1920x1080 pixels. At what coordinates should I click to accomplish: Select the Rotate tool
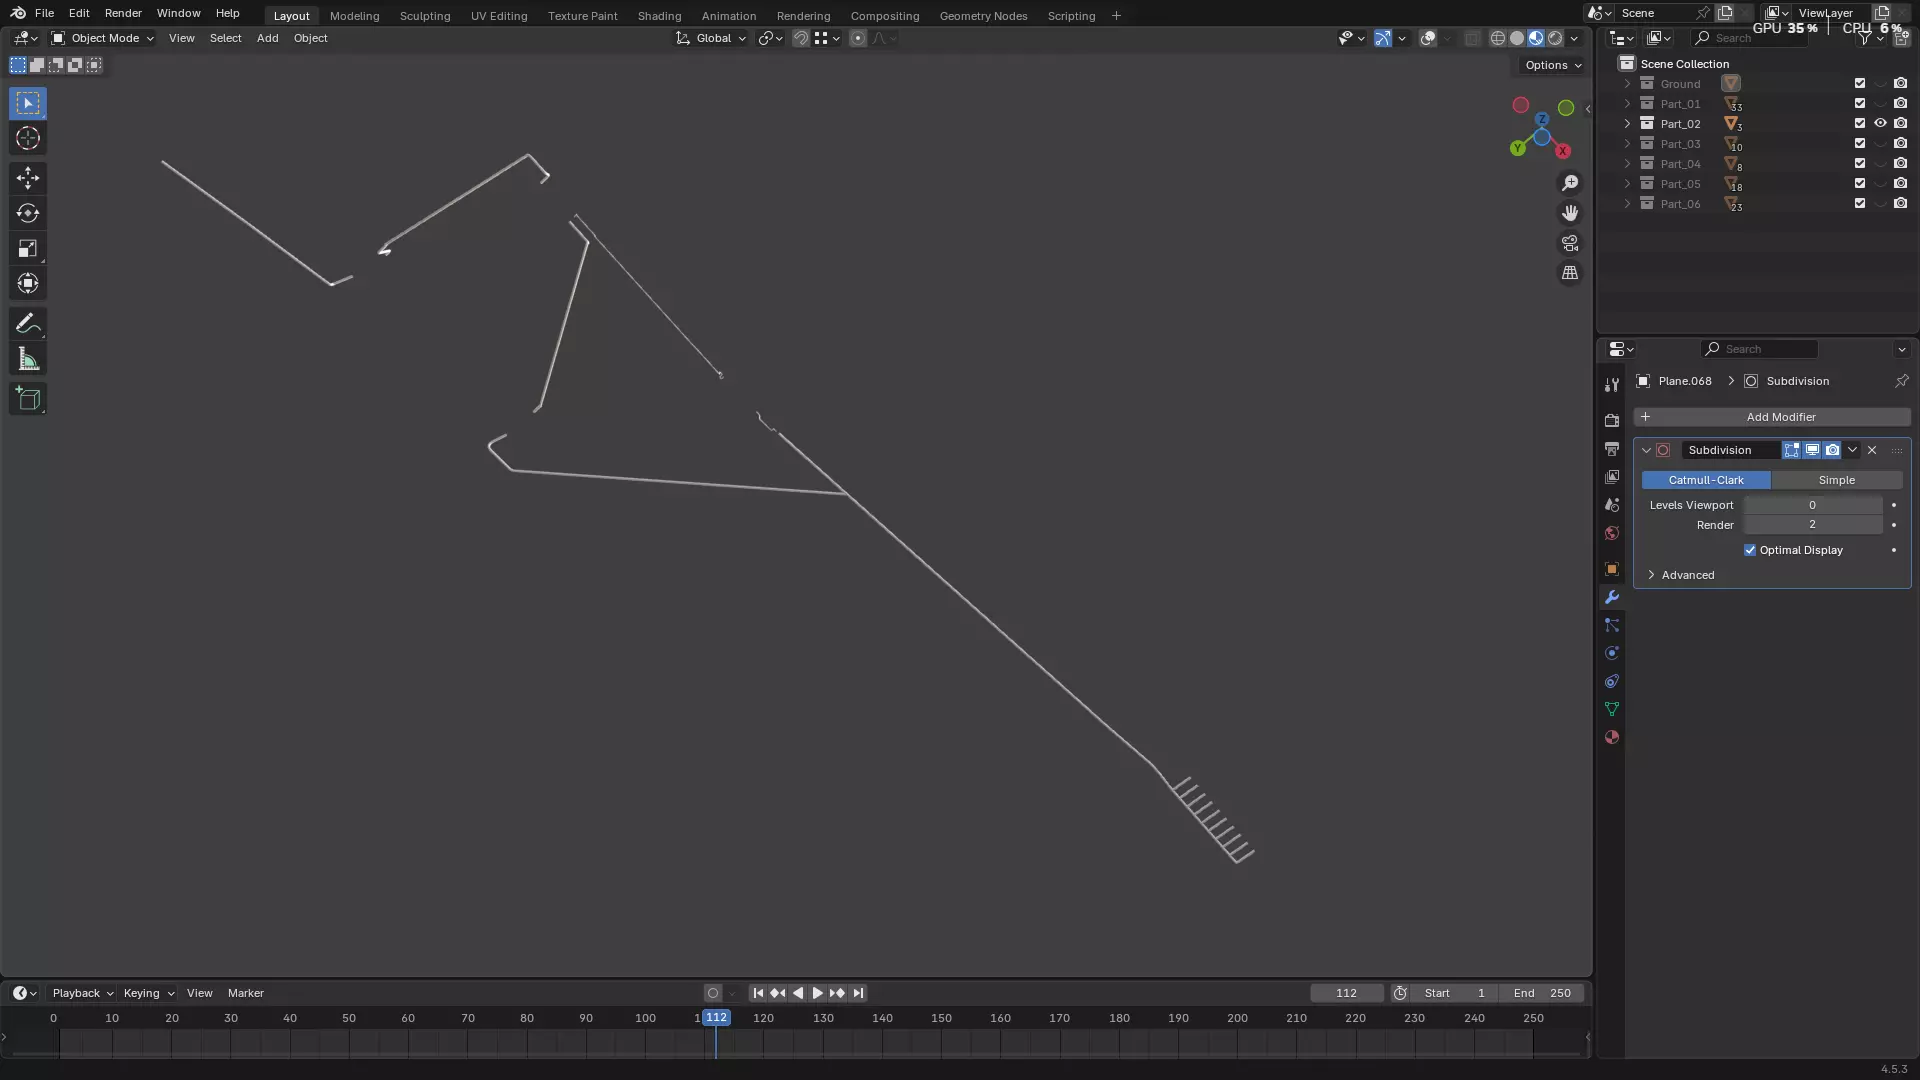28,213
